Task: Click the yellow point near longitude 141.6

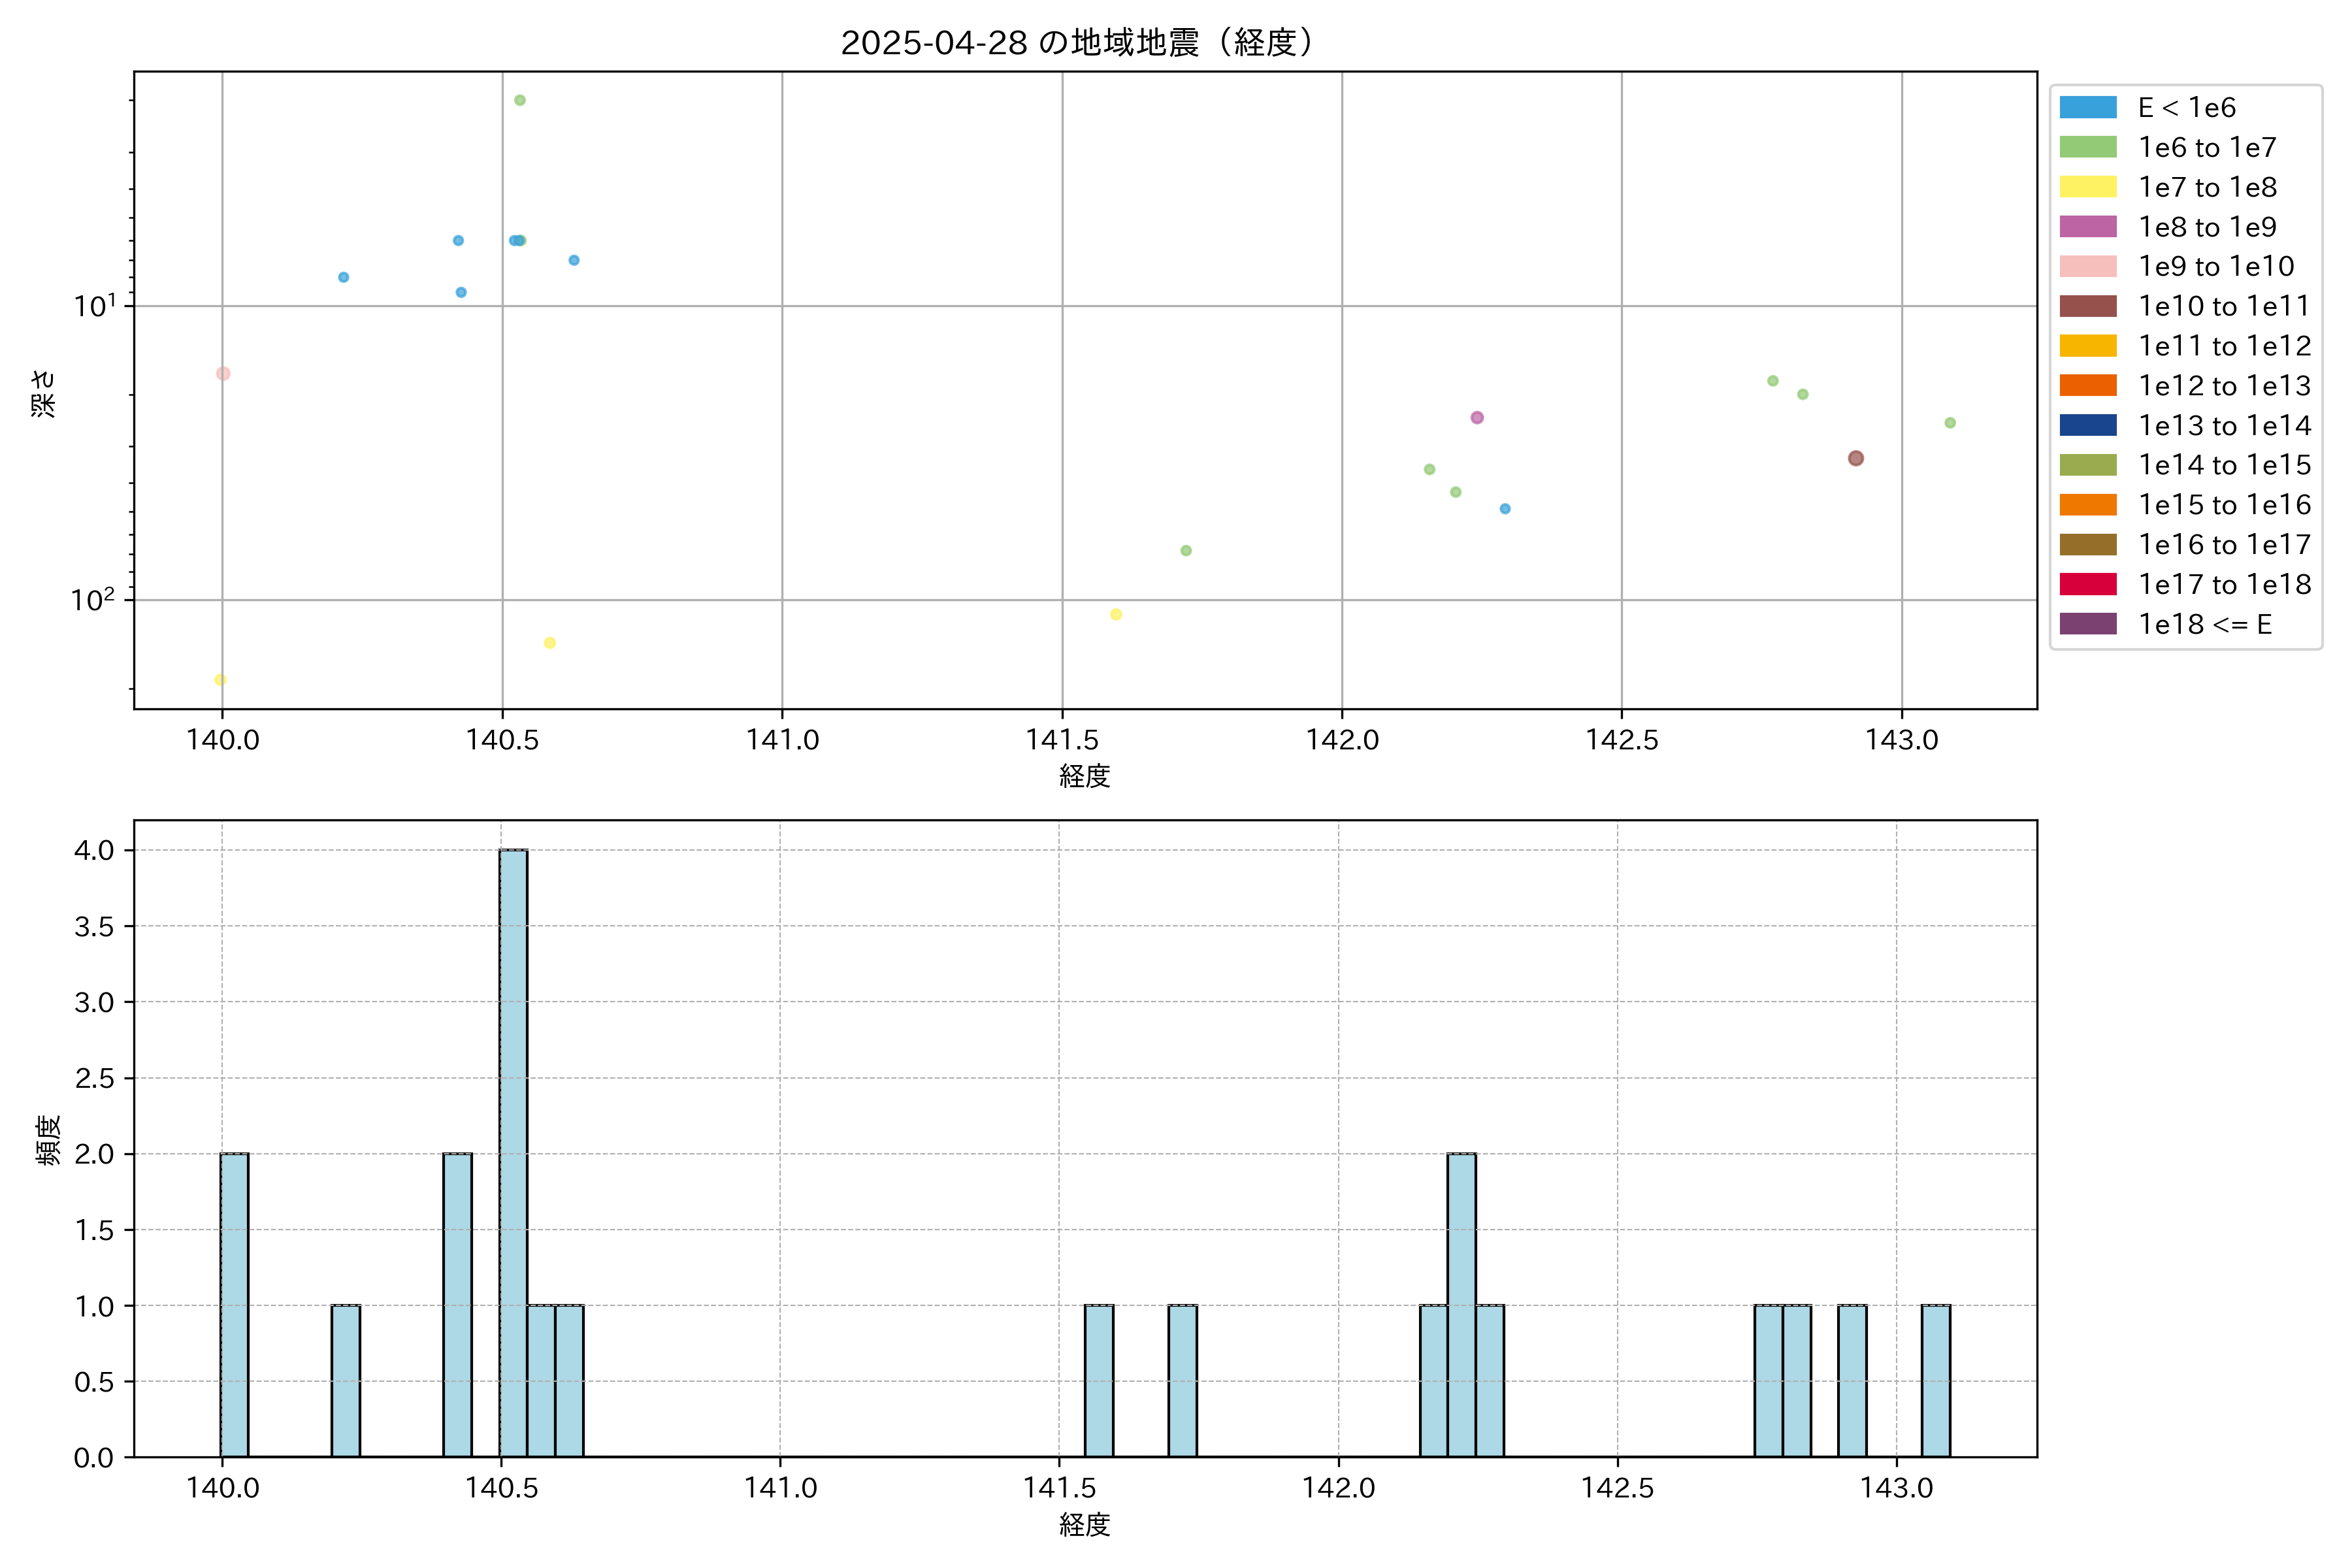Action: point(1116,614)
